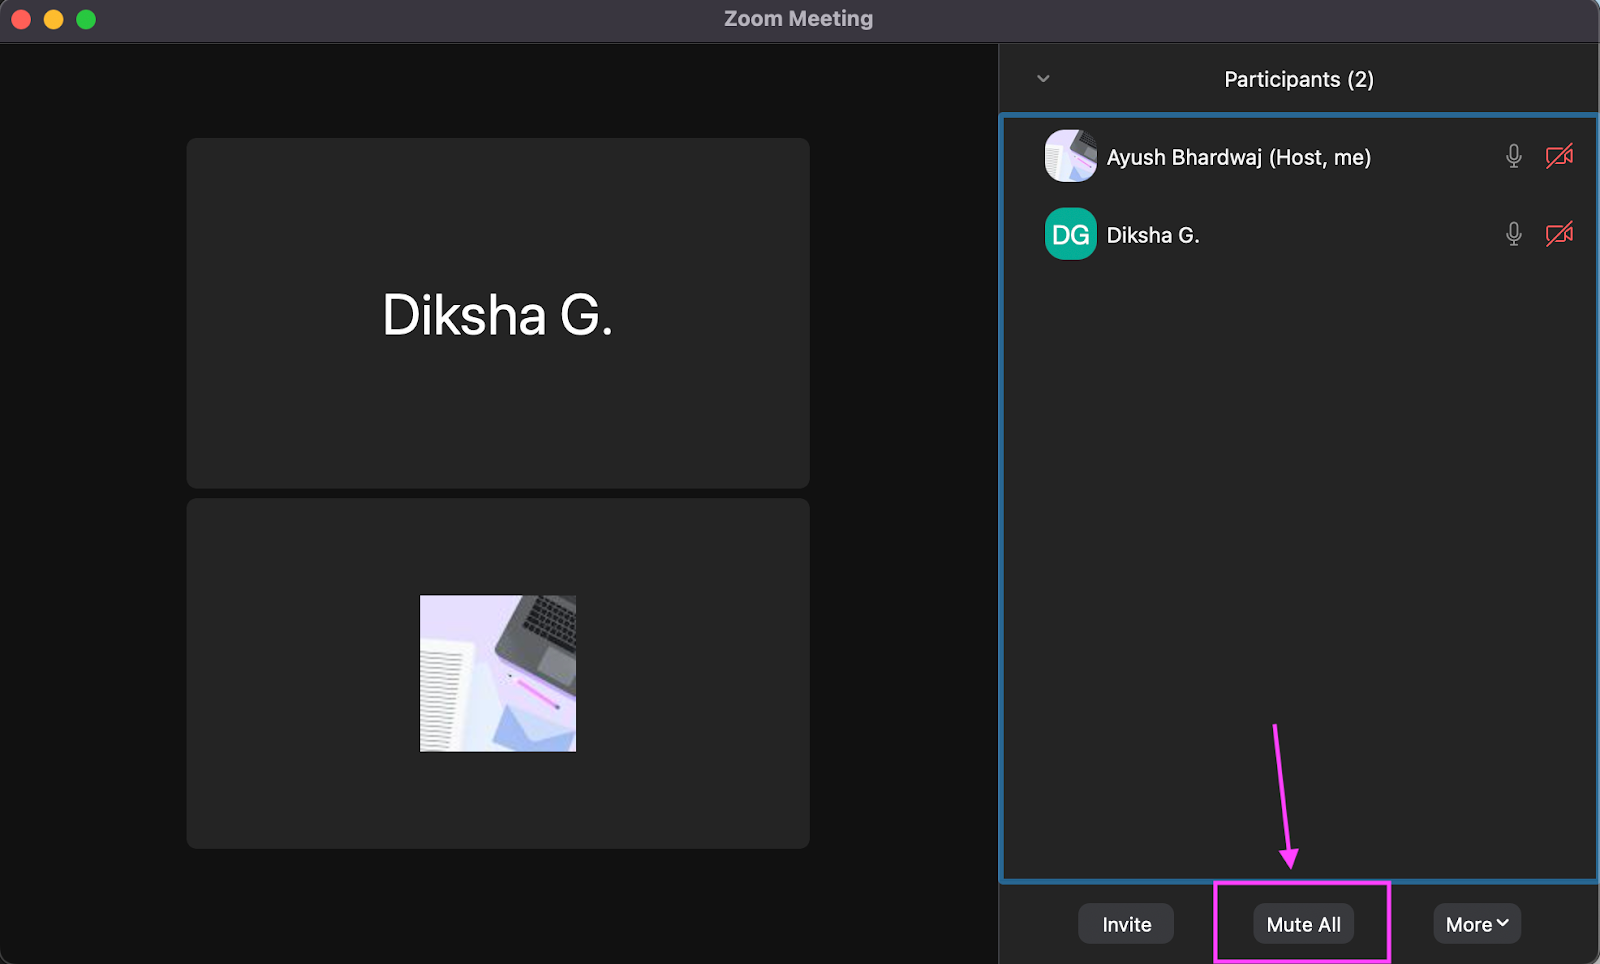Select the Participants (2) panel header
This screenshot has height=964, width=1600.
[x=1298, y=79]
